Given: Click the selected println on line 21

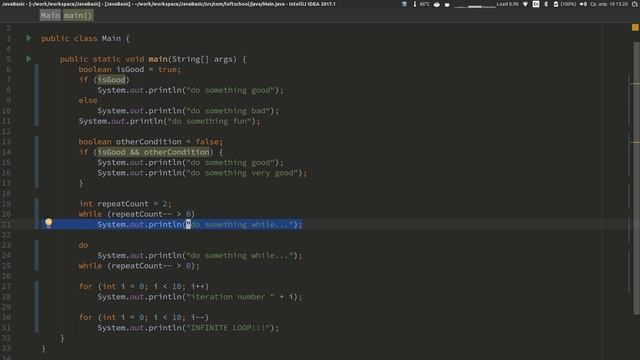Looking at the screenshot, I should point(200,224).
